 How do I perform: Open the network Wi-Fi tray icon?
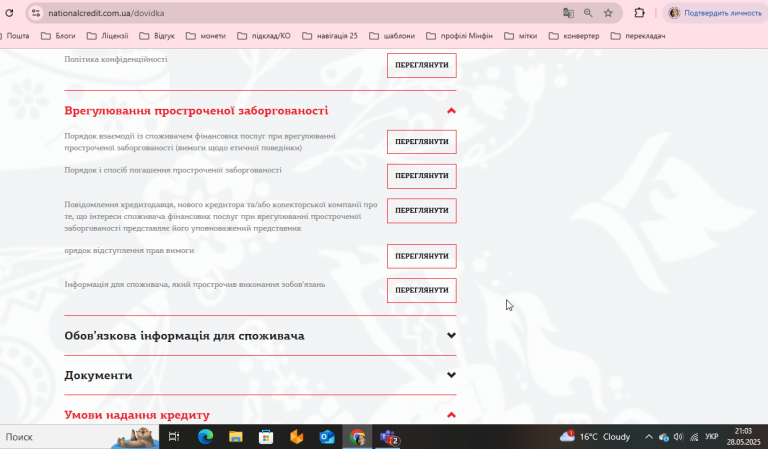[694, 437]
